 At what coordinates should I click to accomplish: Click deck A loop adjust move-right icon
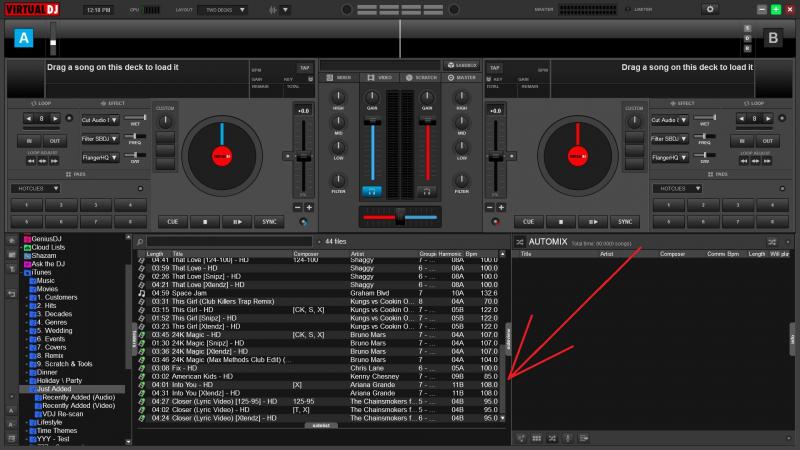54,161
